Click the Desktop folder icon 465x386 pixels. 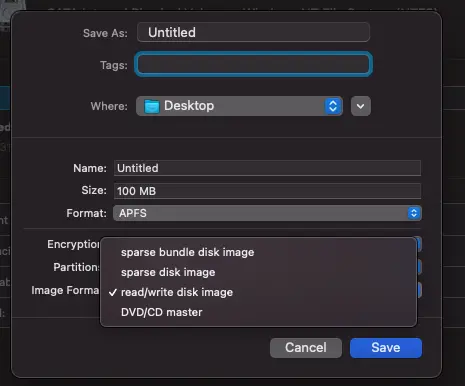click(x=152, y=106)
